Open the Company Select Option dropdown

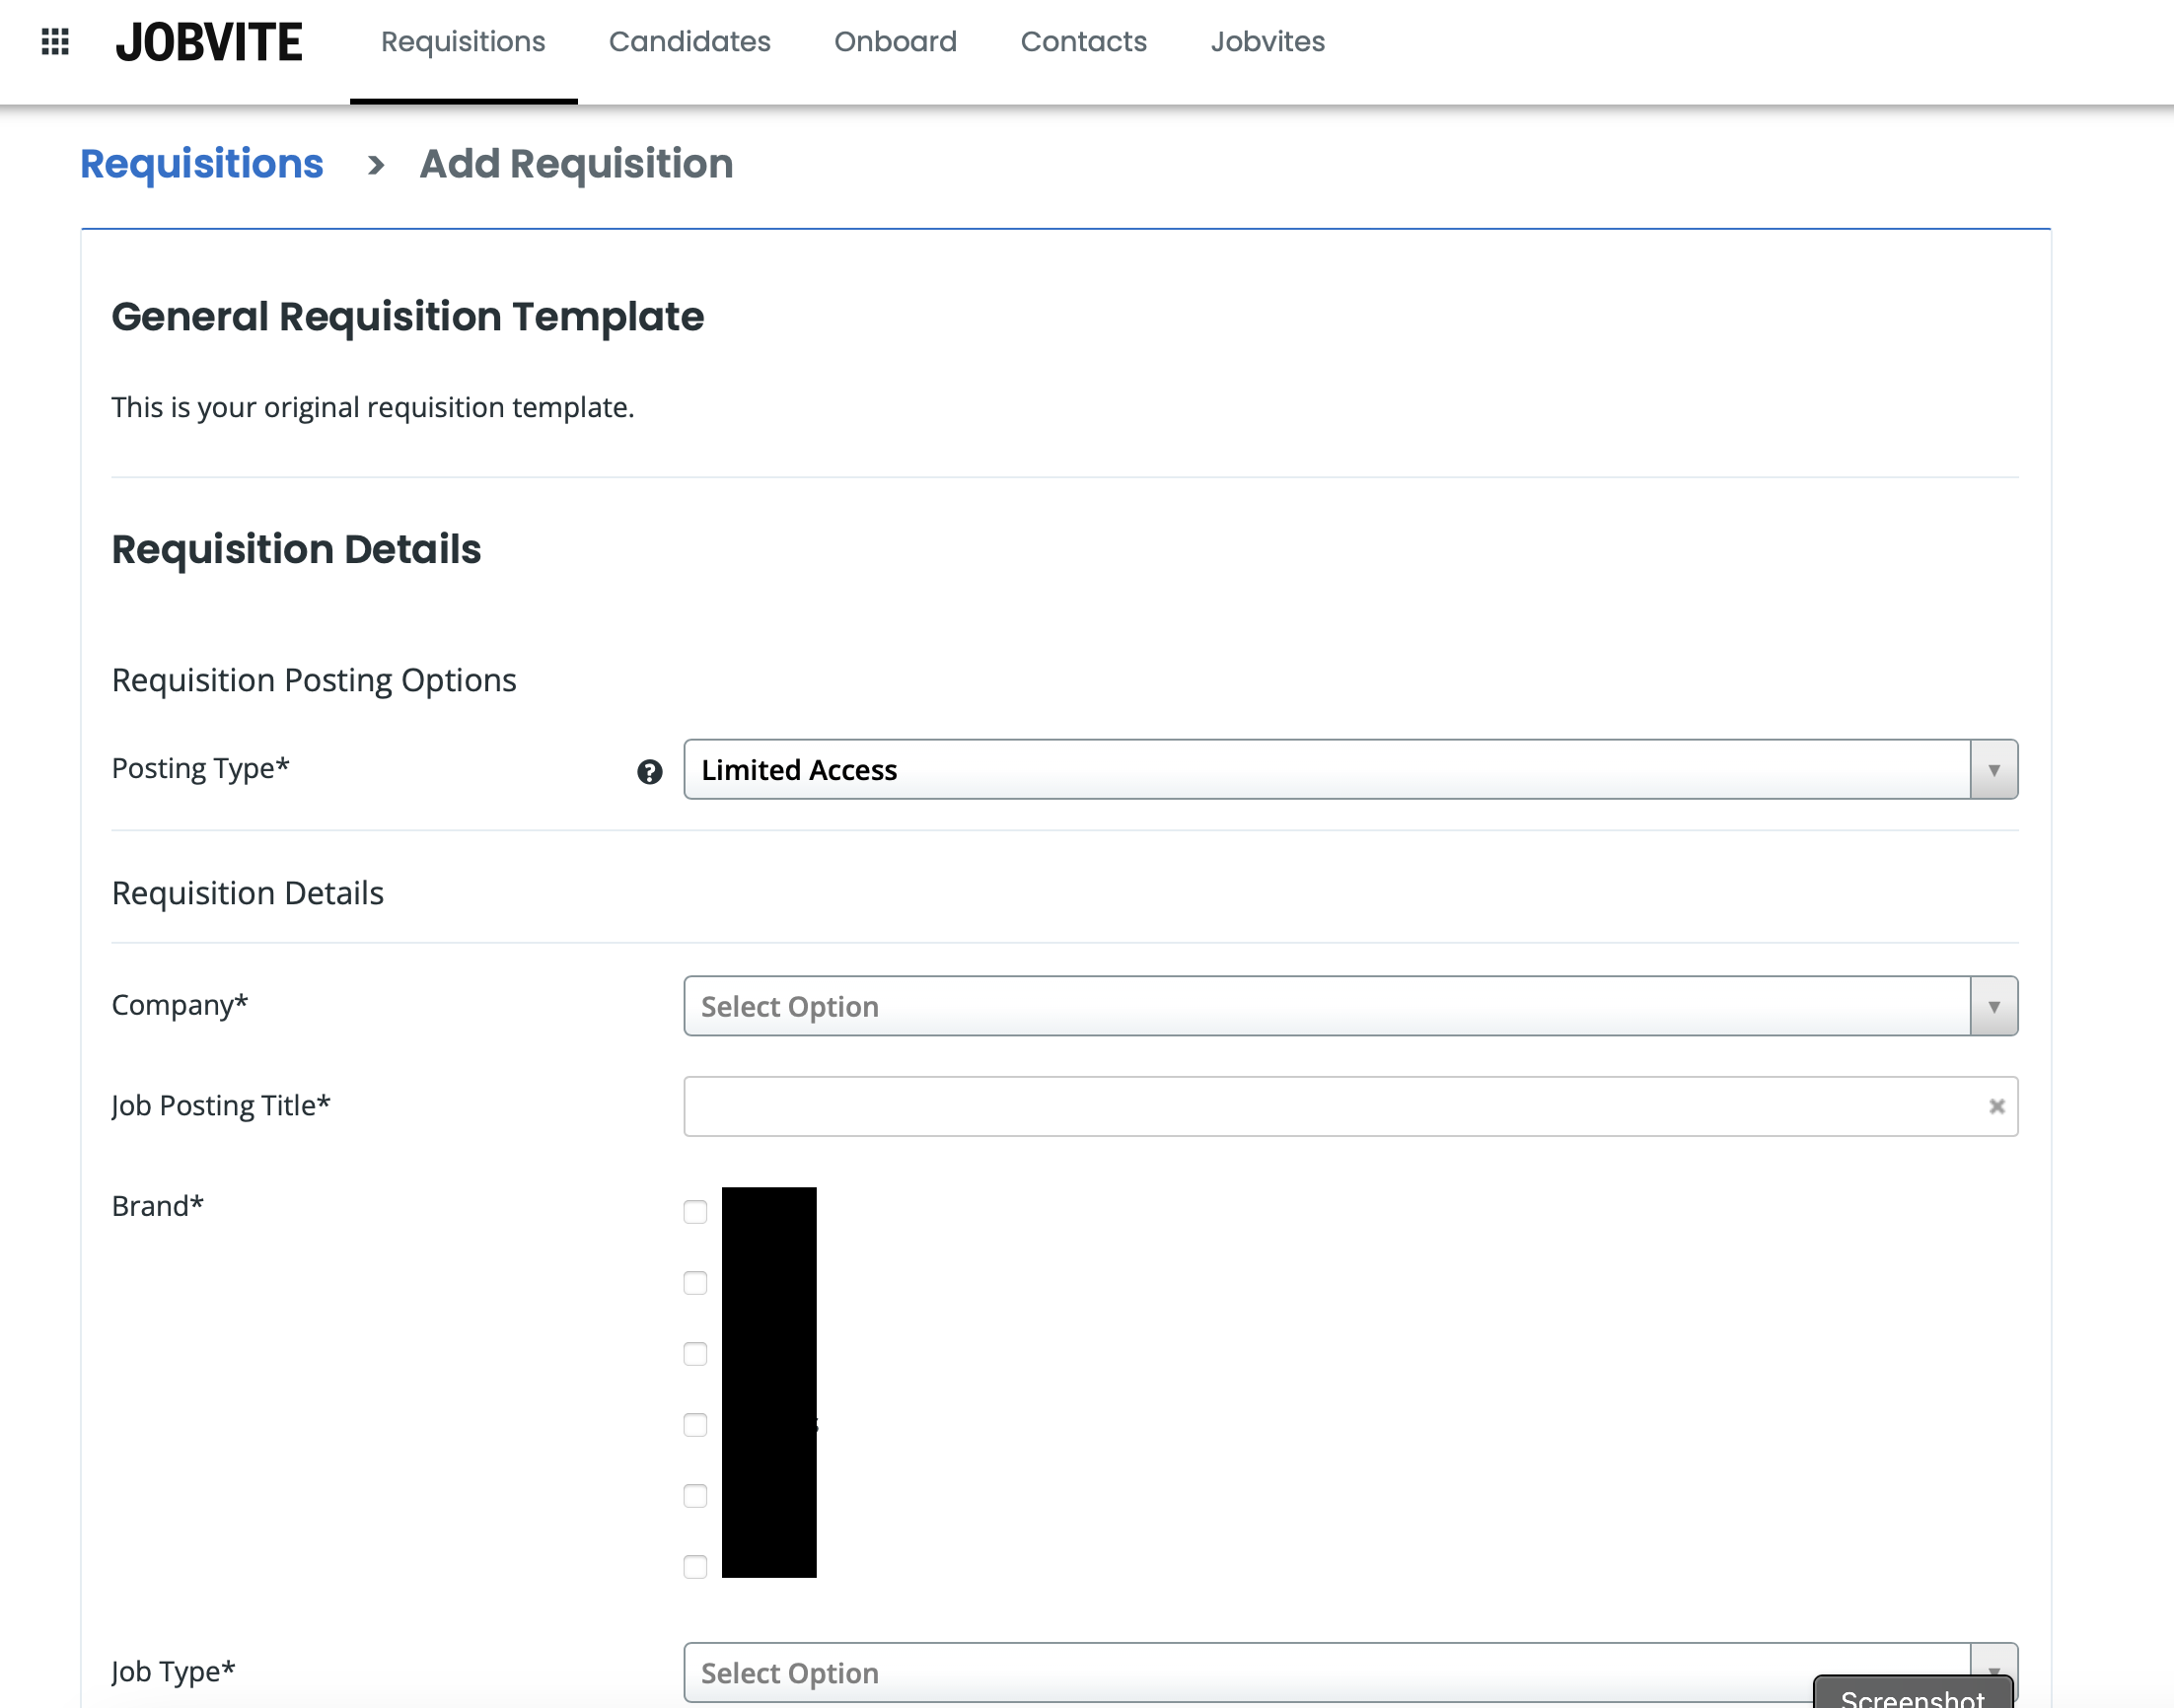pos(1326,1006)
